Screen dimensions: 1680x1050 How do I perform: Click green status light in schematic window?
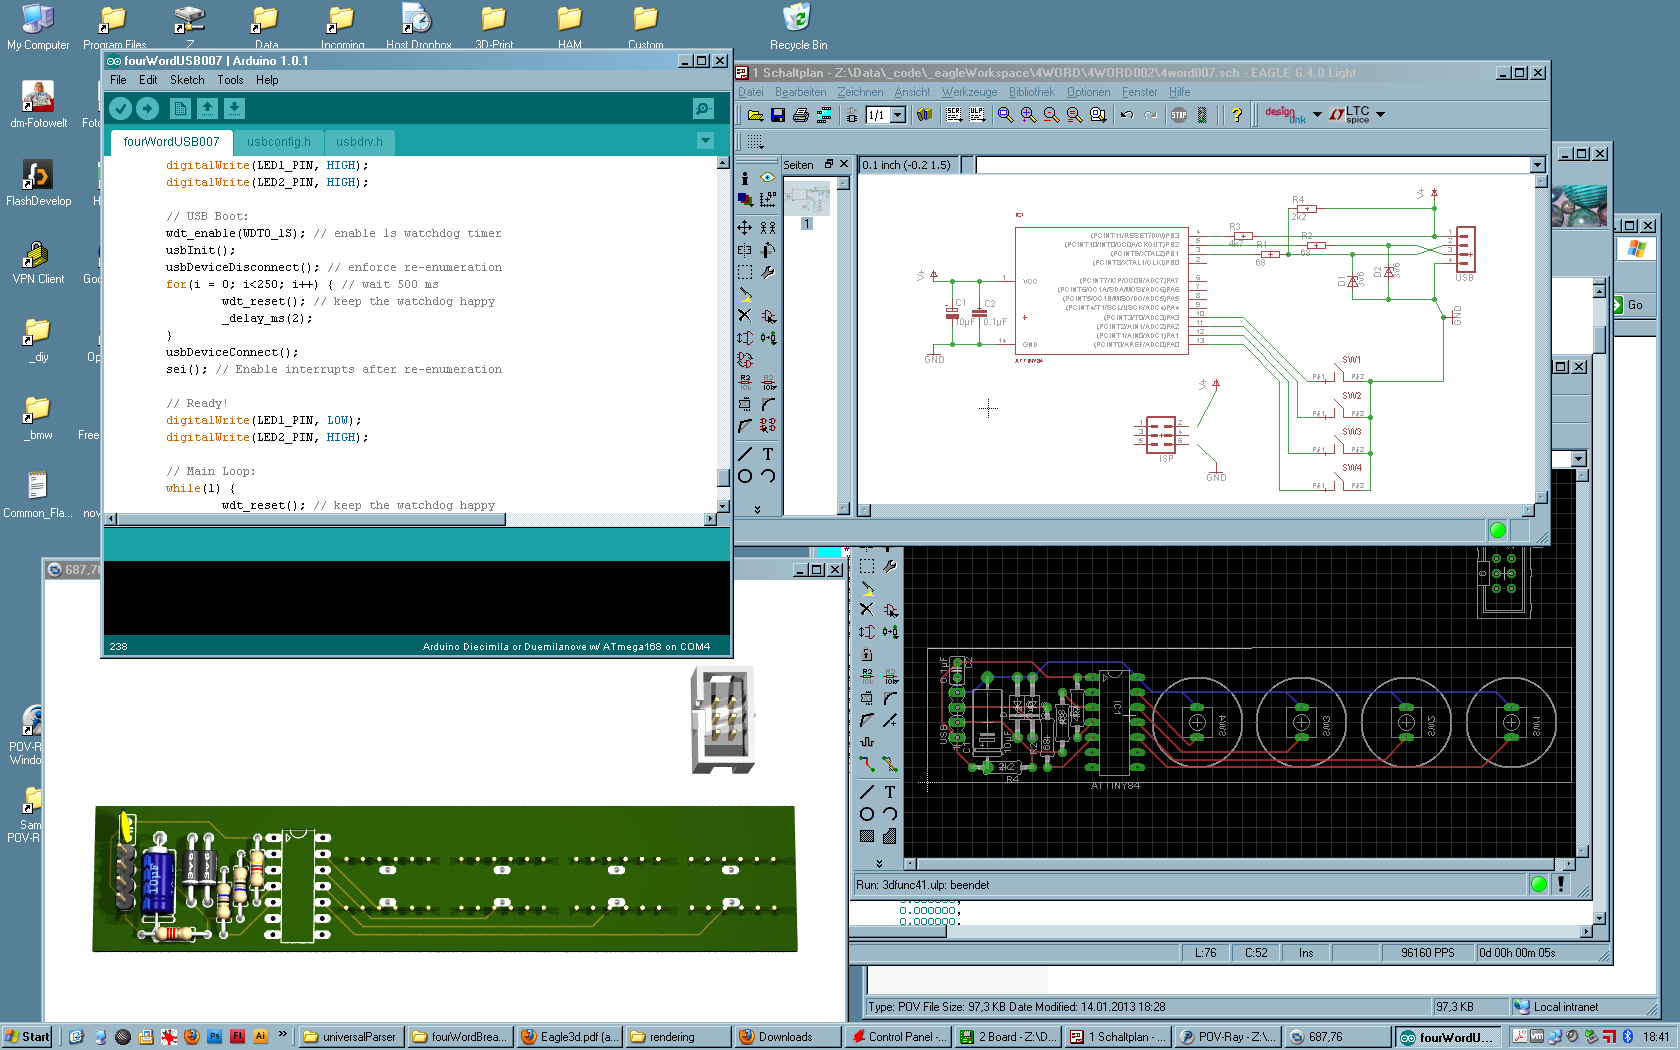click(x=1497, y=530)
